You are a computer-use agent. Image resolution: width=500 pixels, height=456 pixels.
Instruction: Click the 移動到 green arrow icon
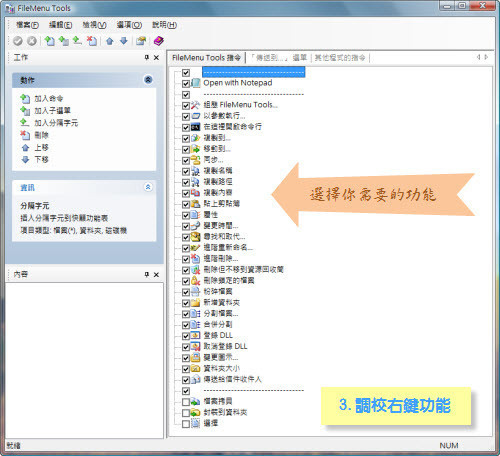pos(196,149)
